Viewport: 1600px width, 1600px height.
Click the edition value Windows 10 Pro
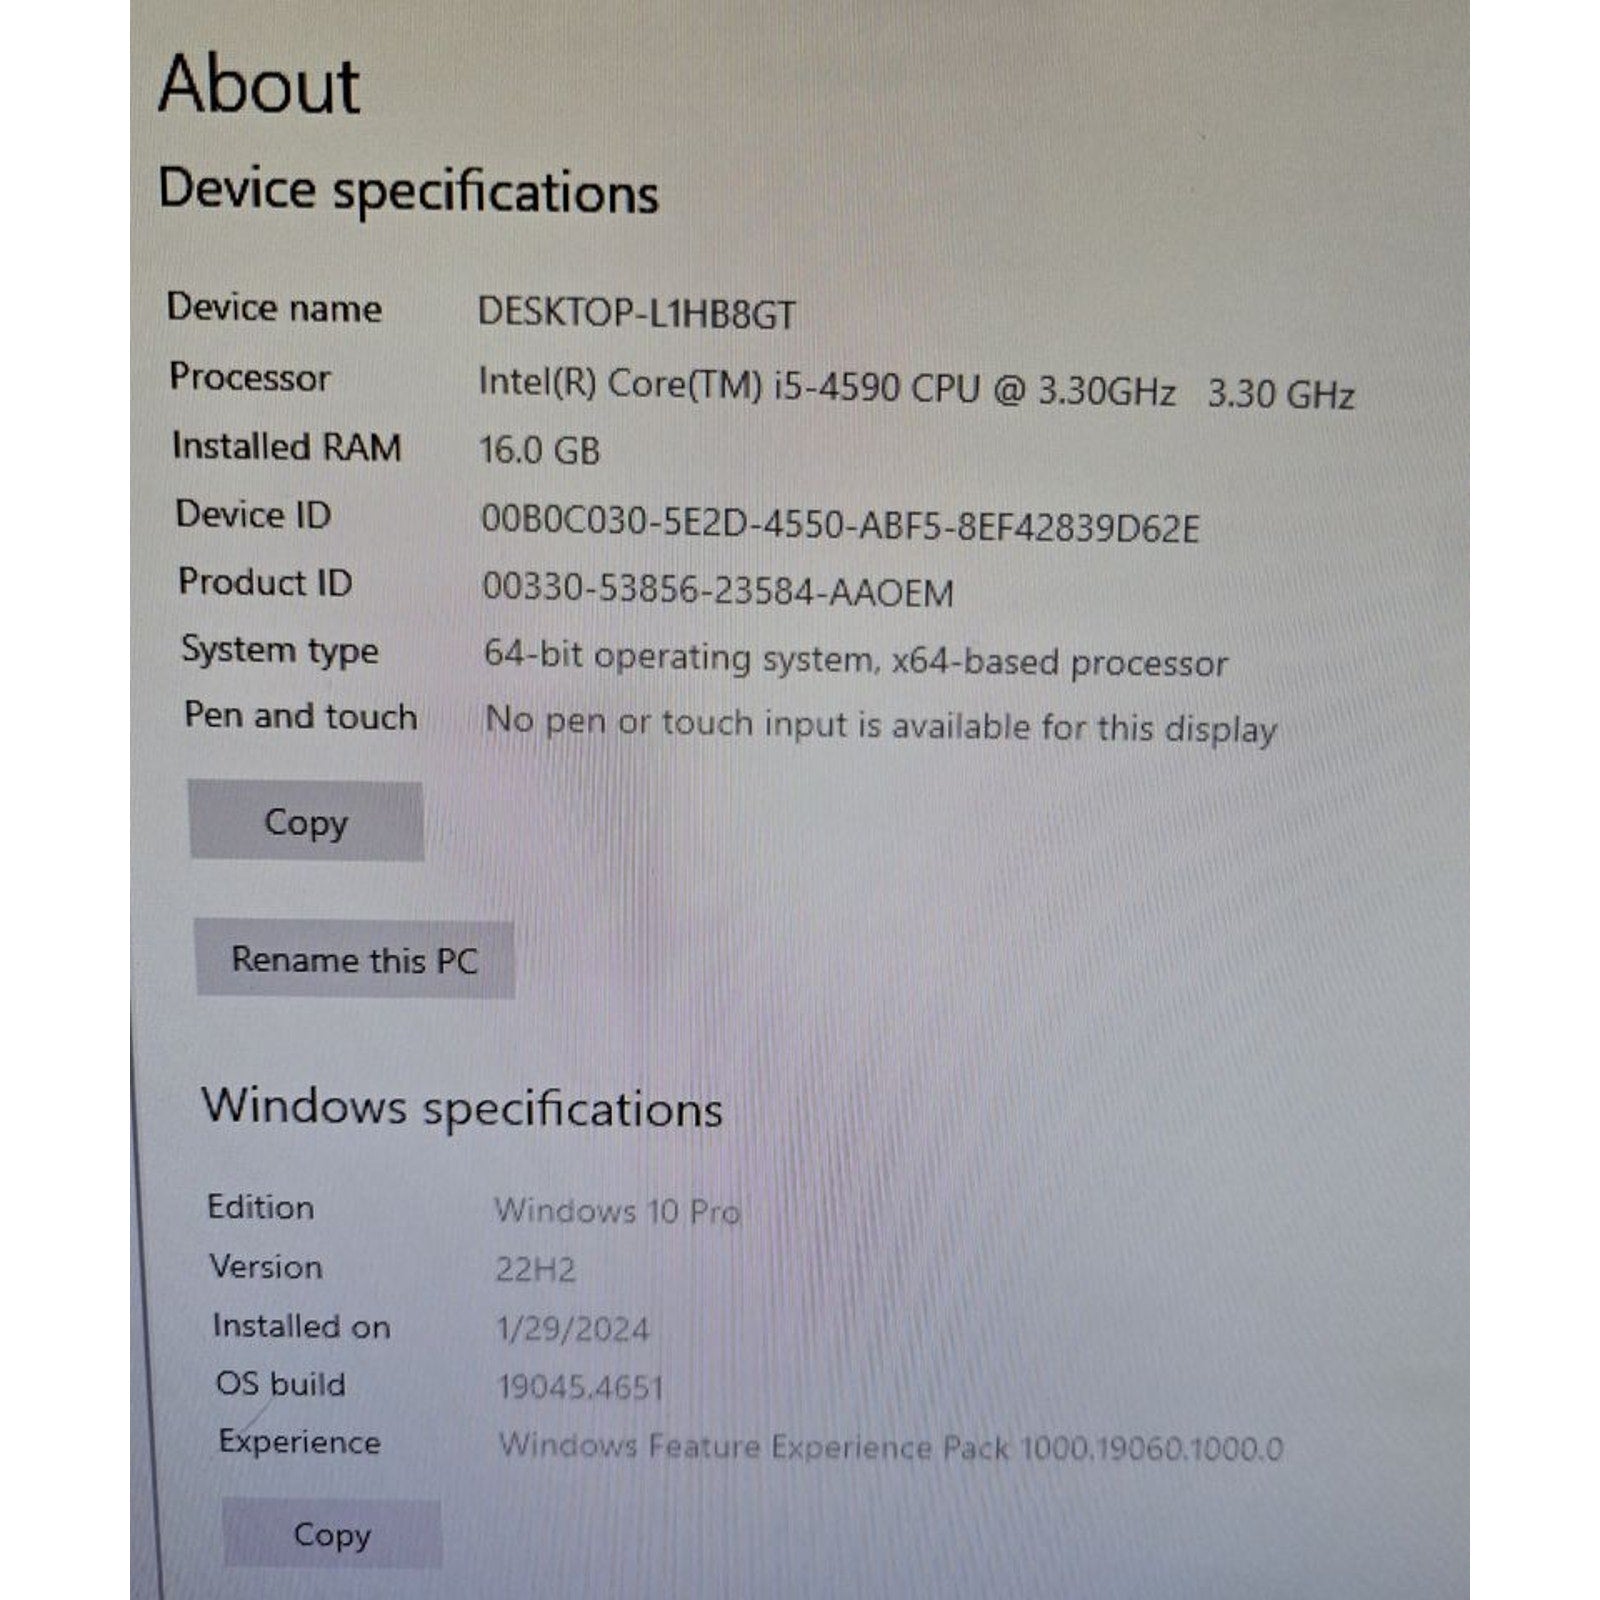point(617,1211)
